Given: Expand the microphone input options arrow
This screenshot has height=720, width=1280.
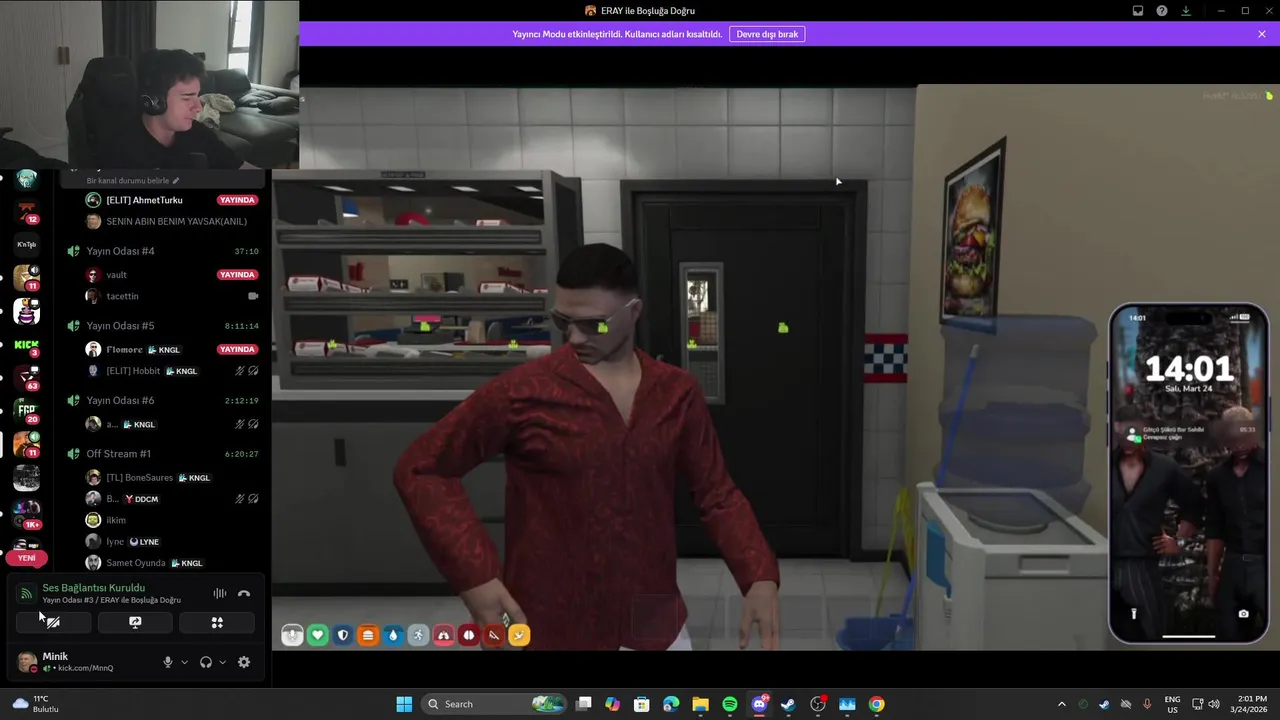Looking at the screenshot, I should tap(184, 662).
